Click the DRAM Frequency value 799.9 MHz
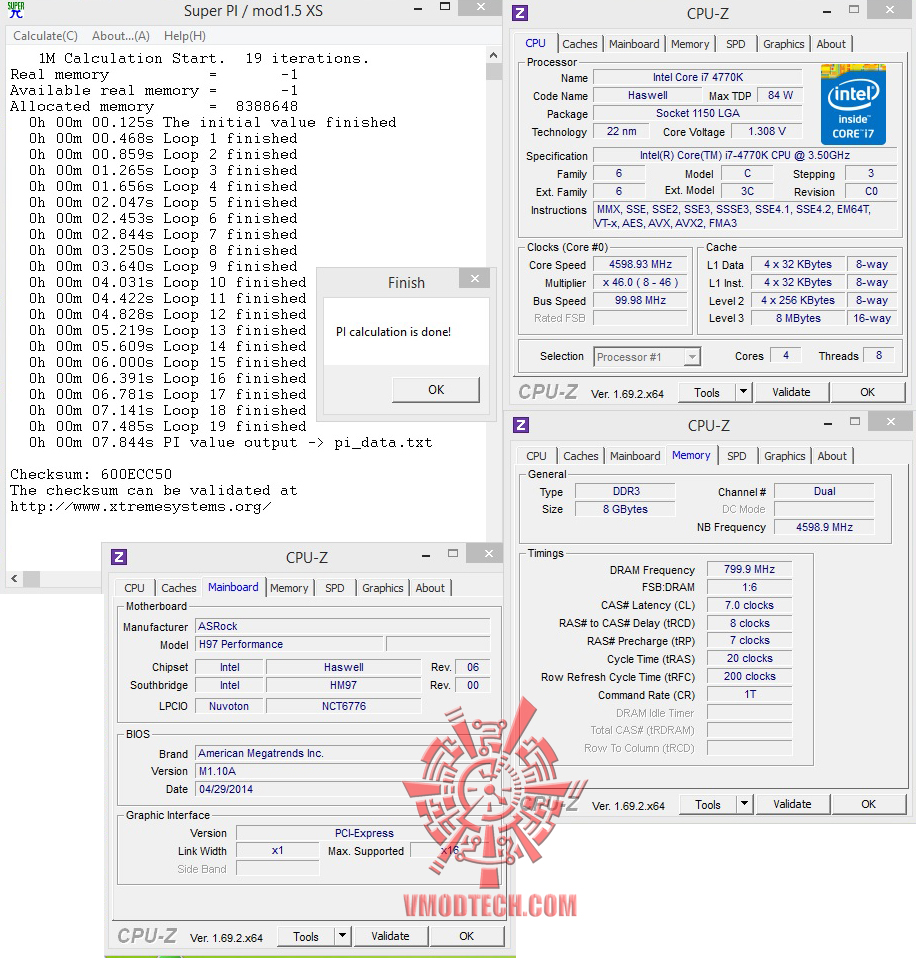 749,569
